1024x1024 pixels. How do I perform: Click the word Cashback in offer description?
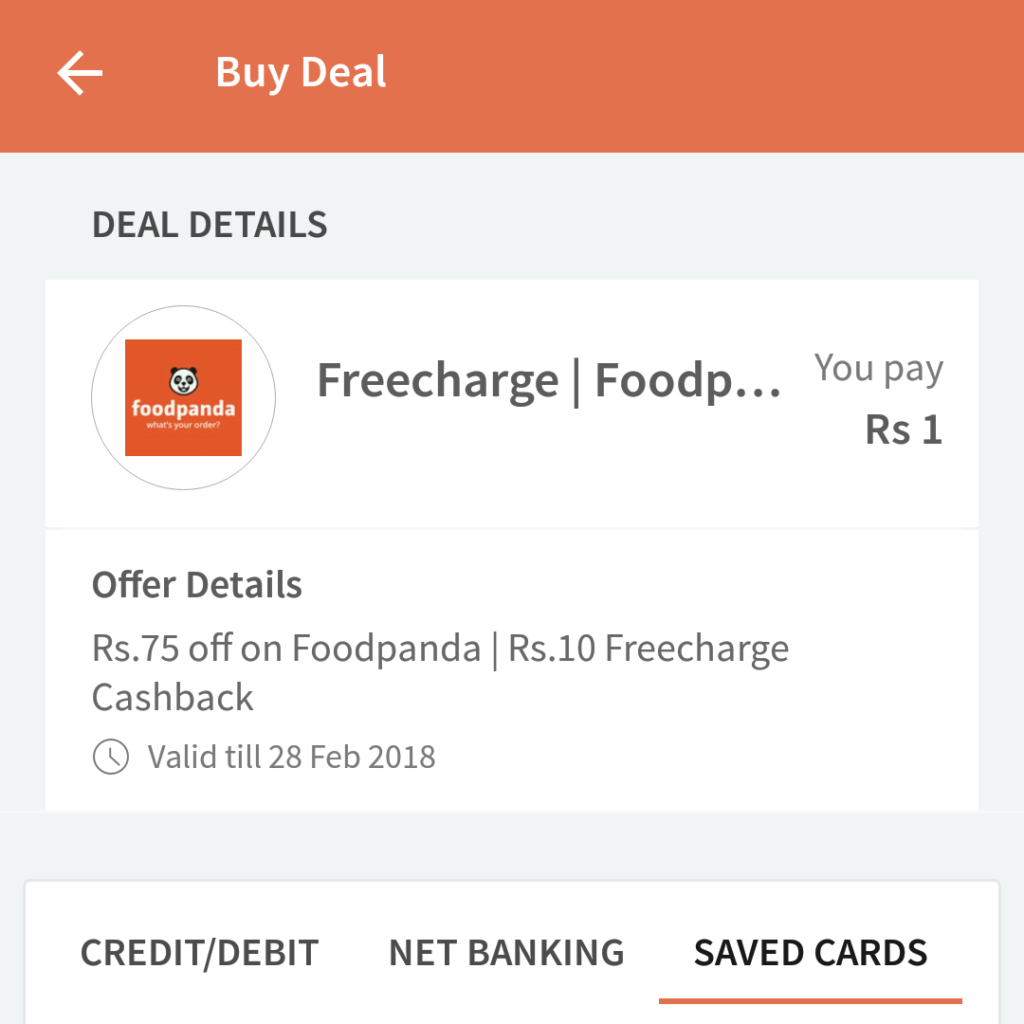173,697
